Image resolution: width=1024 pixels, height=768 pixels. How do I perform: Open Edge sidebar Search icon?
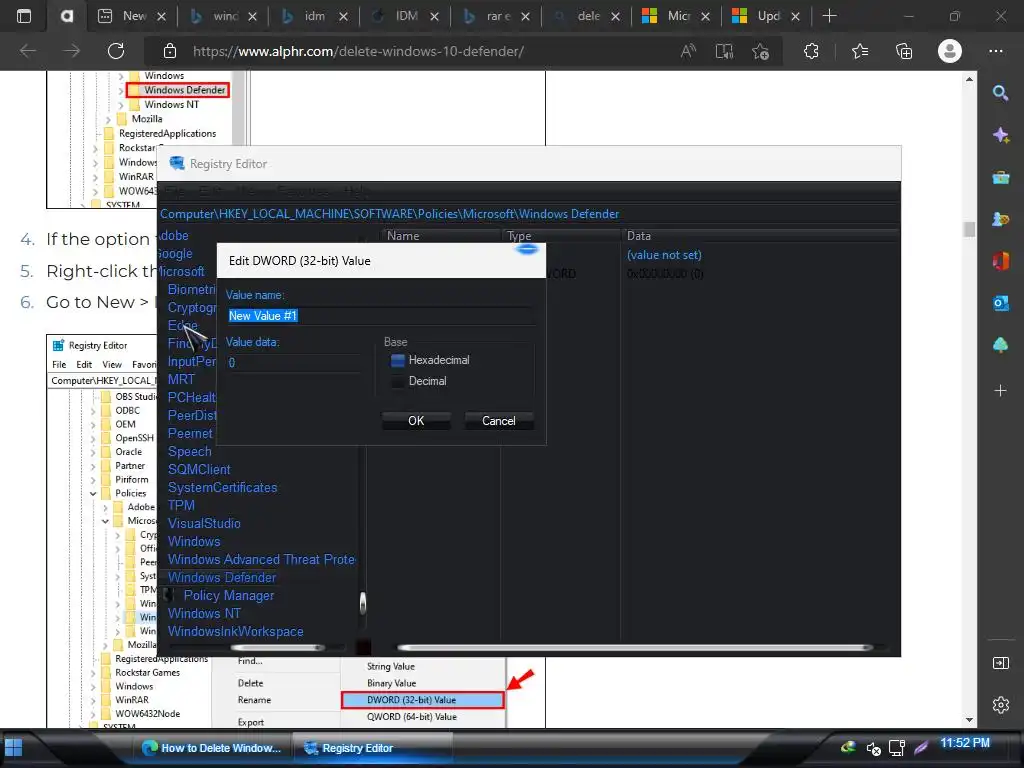[1000, 93]
